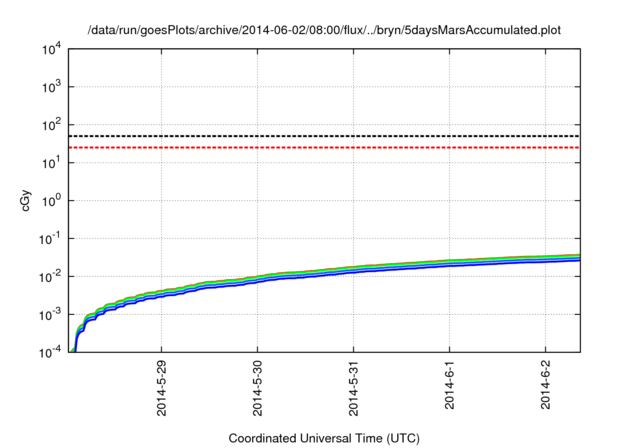
Task: Click the plot file path title
Action: tap(324, 30)
